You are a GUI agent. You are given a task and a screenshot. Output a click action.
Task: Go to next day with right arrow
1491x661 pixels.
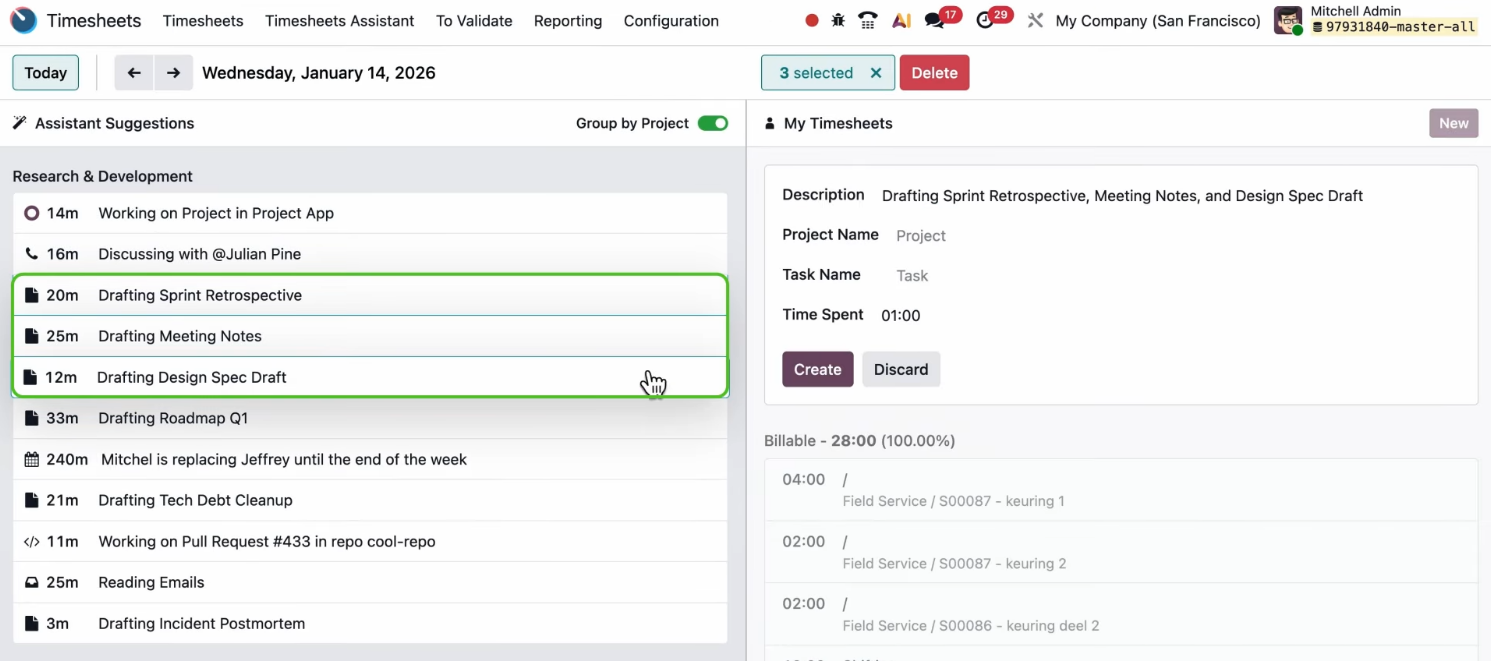point(173,73)
